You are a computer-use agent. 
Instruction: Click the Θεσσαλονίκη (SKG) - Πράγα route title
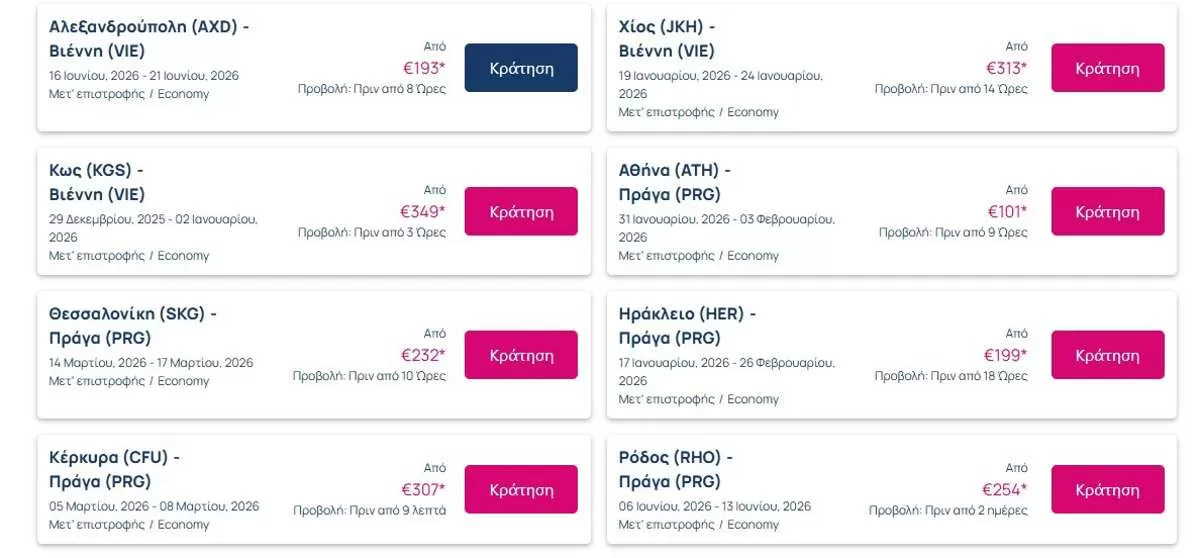[132, 326]
